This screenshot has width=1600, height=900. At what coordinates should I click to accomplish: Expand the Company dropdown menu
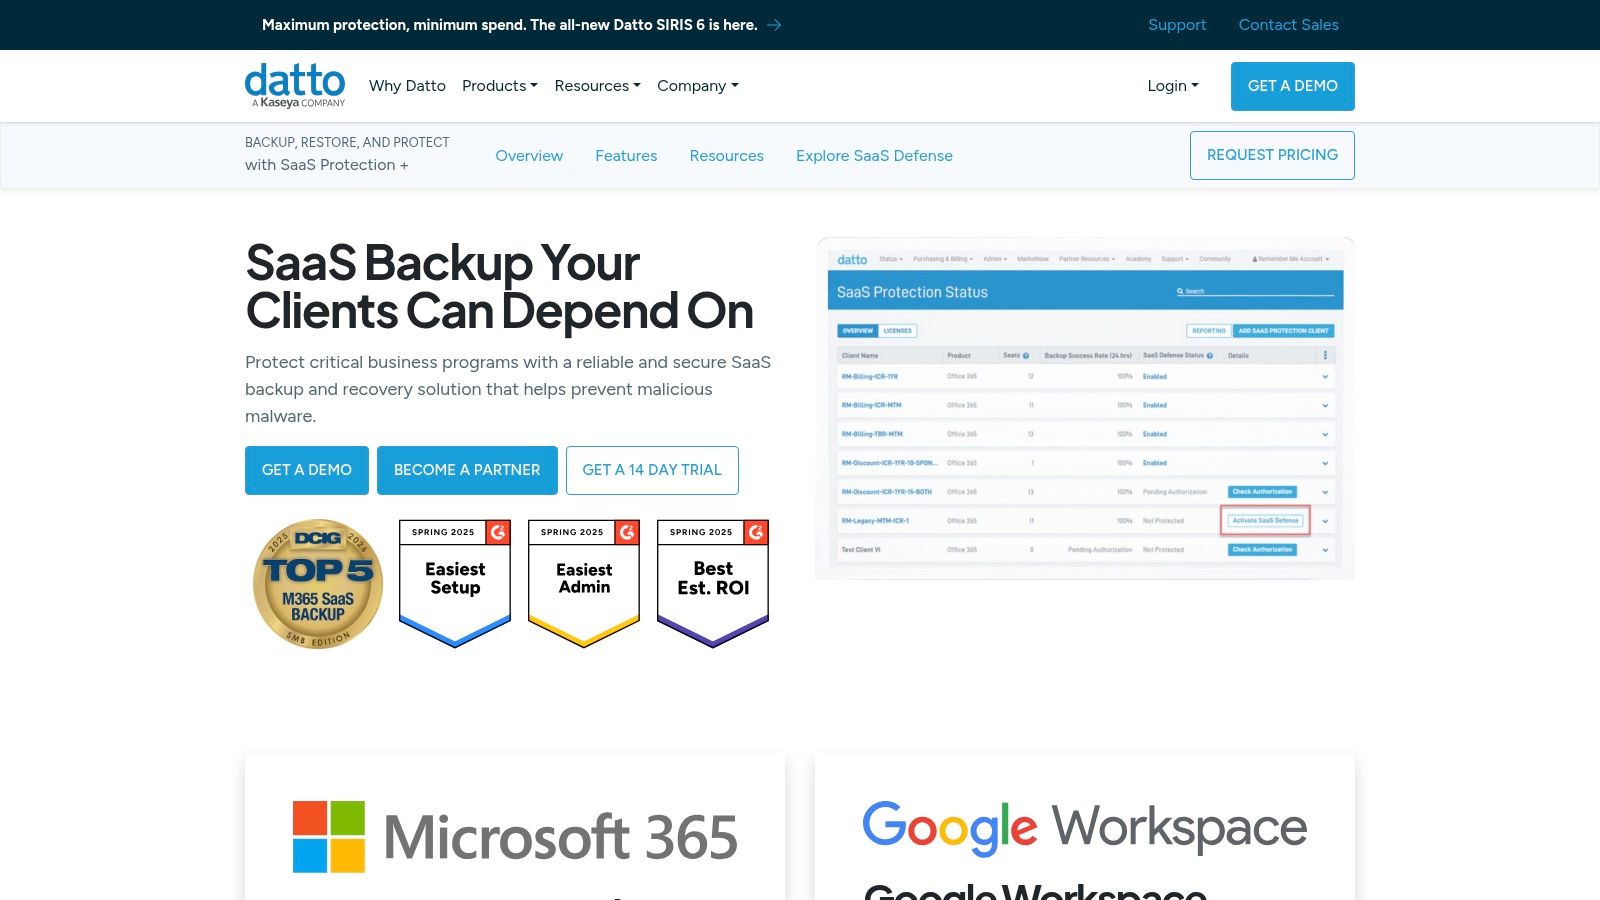pyautogui.click(x=698, y=86)
